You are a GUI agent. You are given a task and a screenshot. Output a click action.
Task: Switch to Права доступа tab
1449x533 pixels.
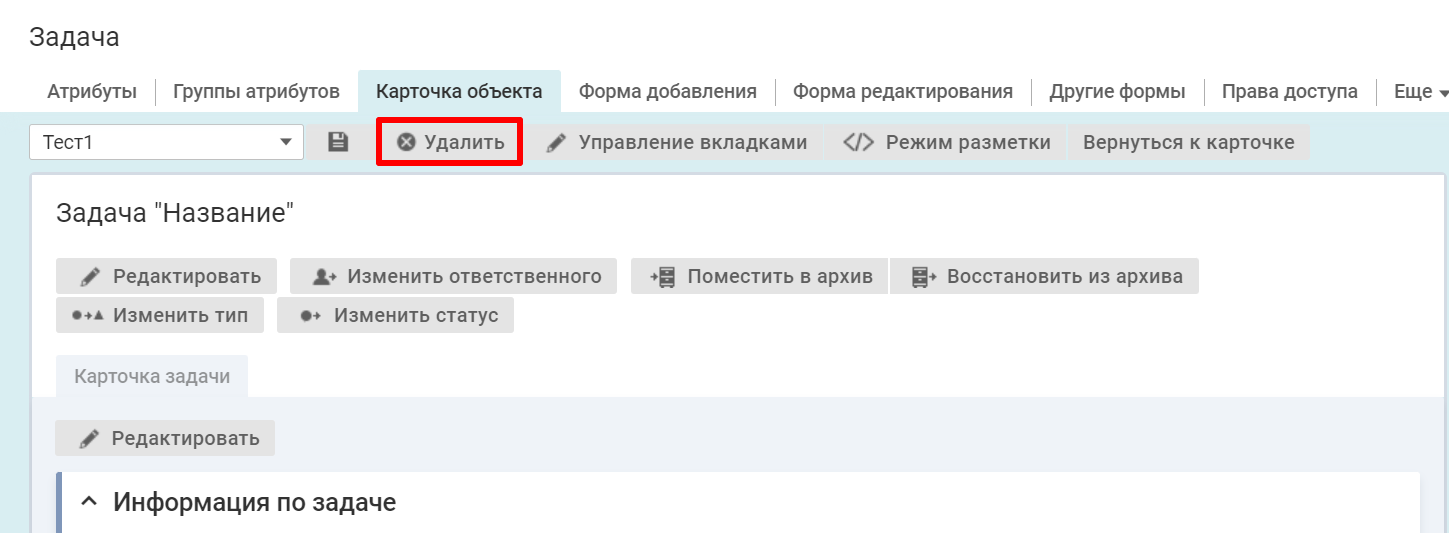pos(1289,92)
